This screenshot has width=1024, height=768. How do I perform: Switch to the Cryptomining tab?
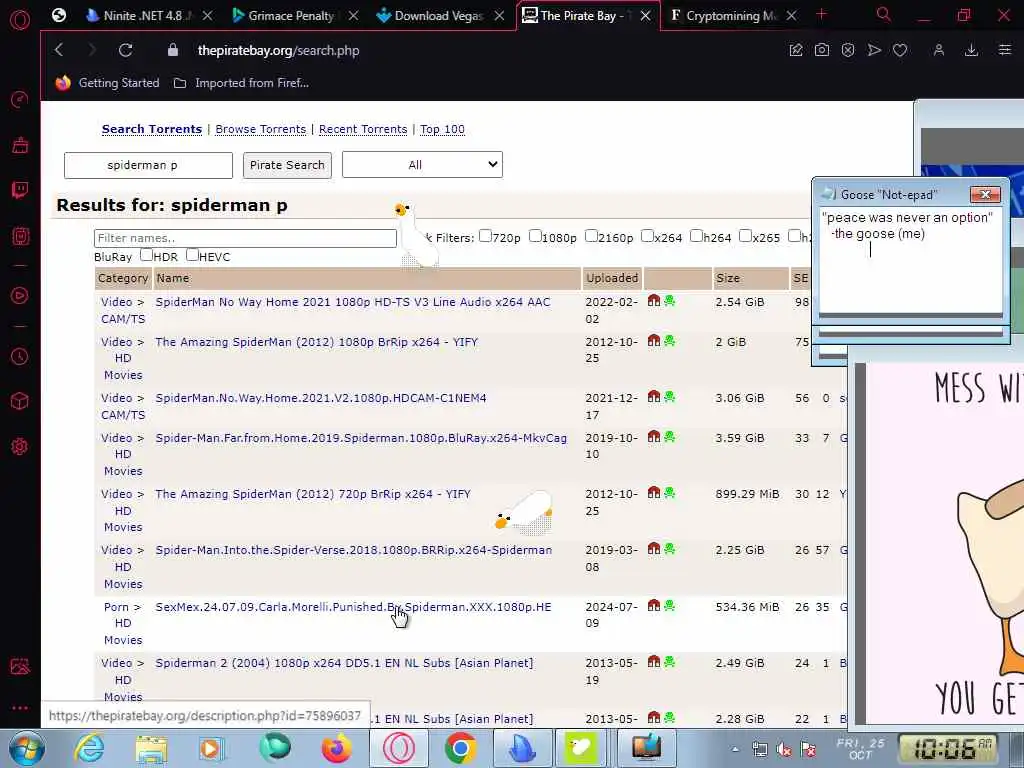coord(730,16)
